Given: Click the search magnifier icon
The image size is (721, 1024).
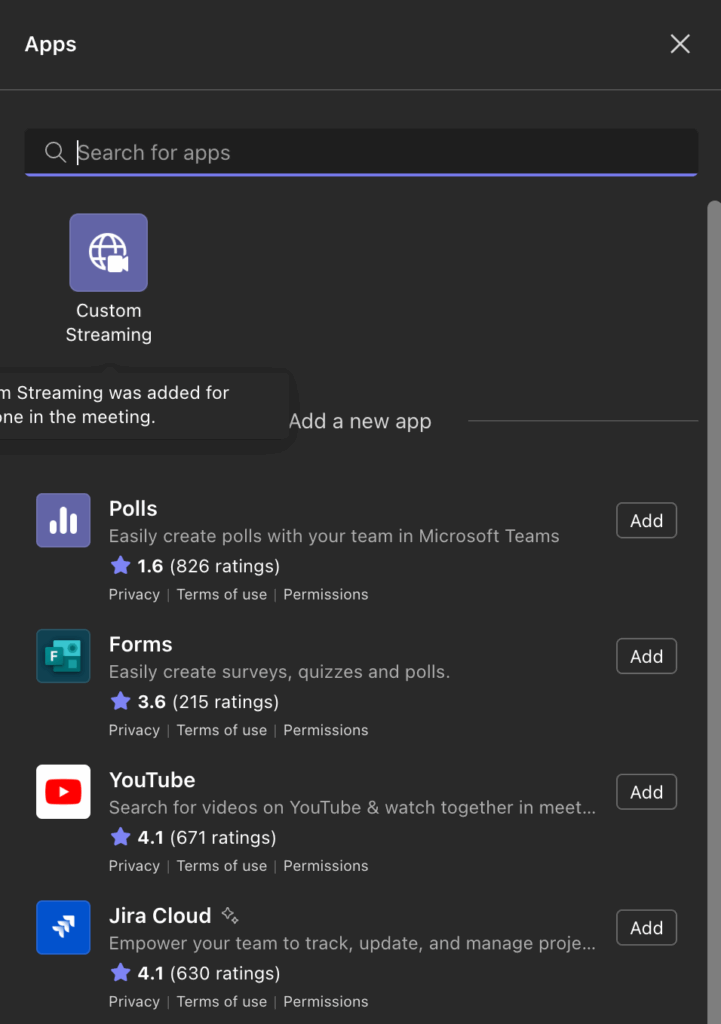Looking at the screenshot, I should pos(56,152).
